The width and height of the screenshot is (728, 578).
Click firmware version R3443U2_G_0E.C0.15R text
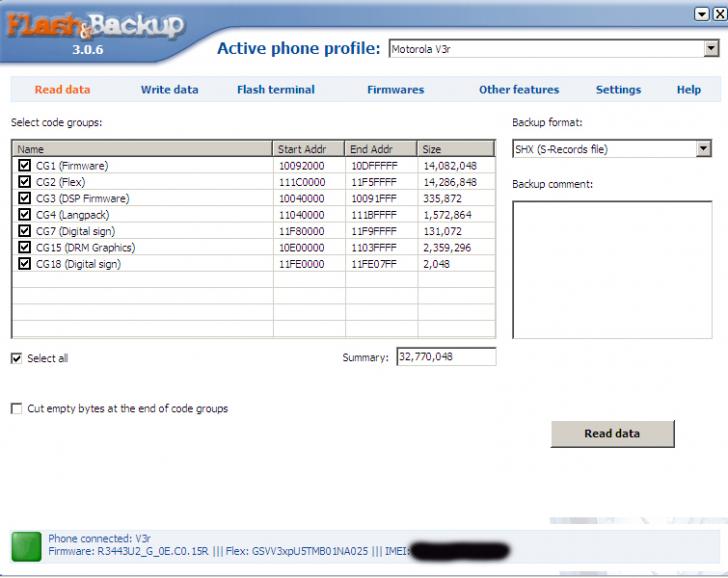[x=153, y=552]
